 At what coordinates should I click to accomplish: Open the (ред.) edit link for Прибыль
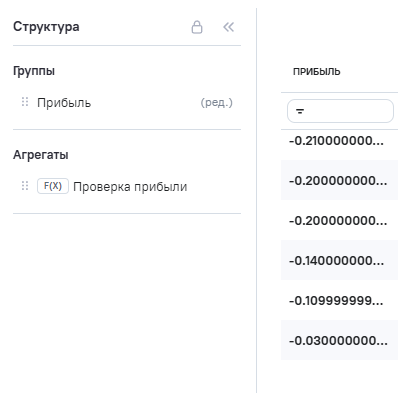pos(217,102)
